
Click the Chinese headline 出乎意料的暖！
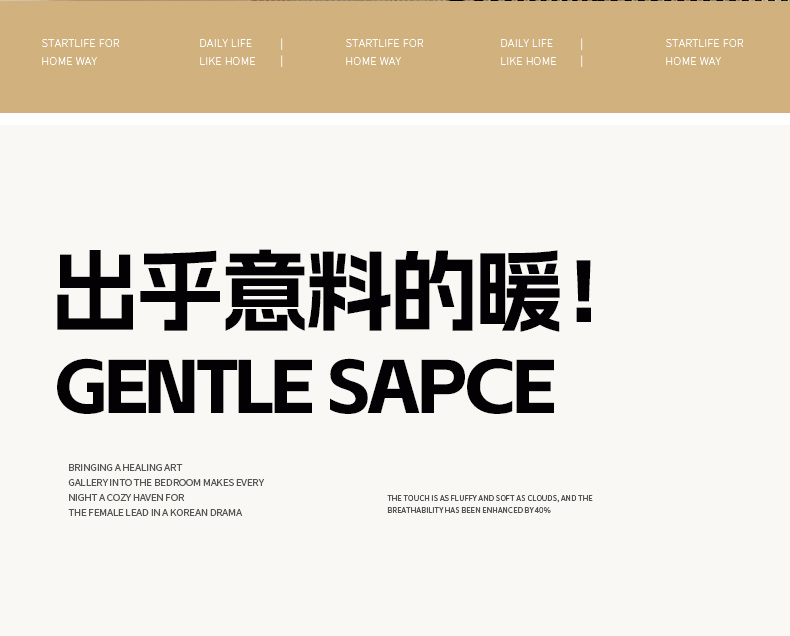click(x=325, y=291)
